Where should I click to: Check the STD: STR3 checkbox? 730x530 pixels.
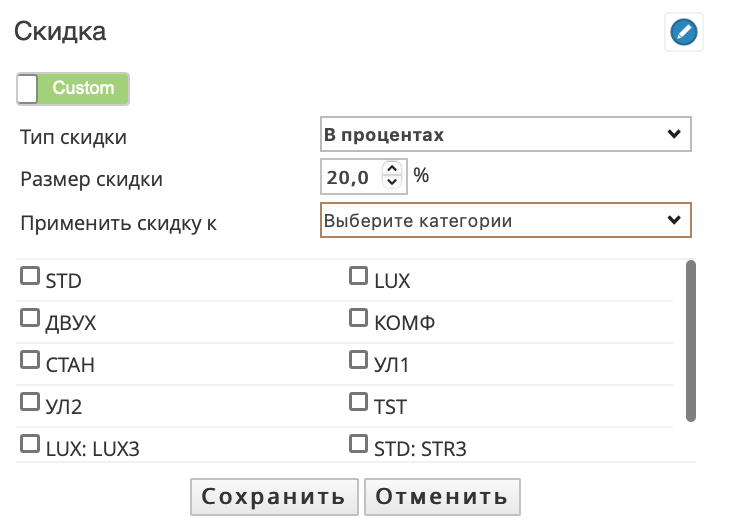click(358, 443)
